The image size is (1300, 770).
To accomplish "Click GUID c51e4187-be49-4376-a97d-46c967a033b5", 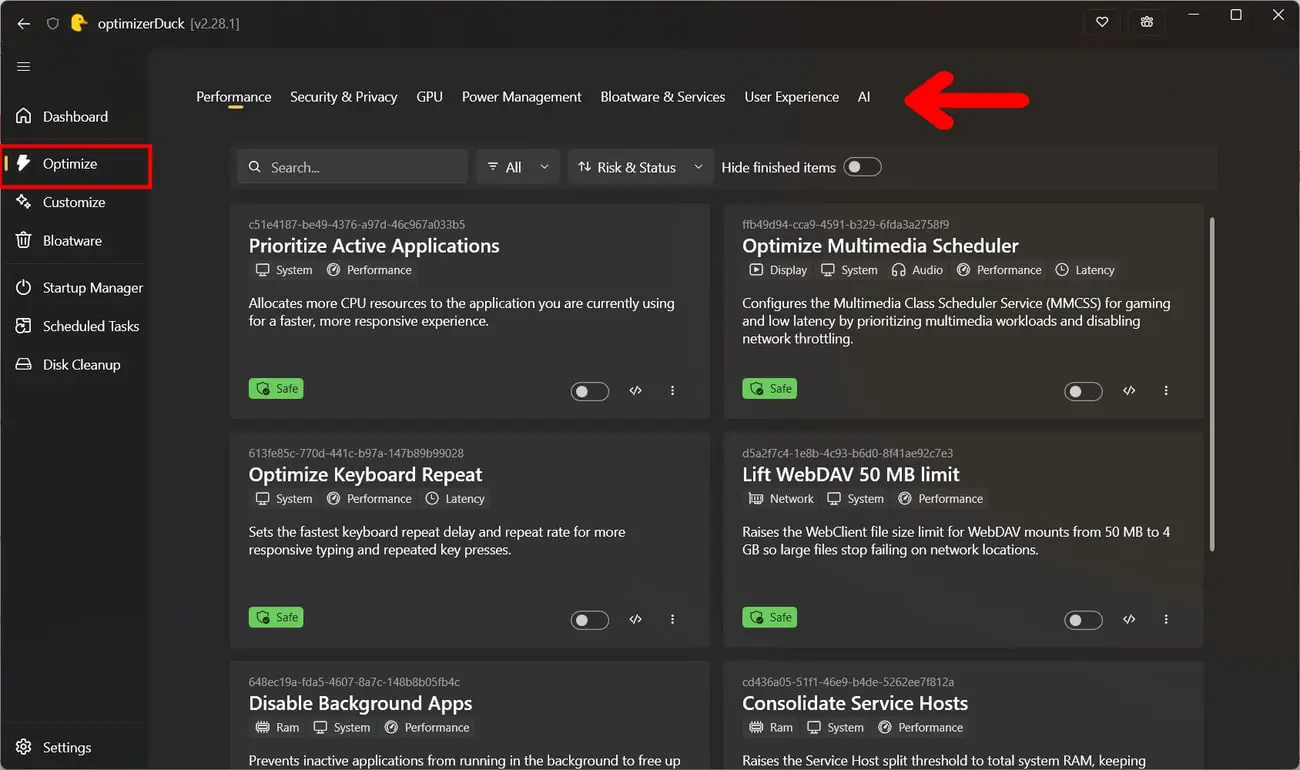I will pyautogui.click(x=357, y=225).
